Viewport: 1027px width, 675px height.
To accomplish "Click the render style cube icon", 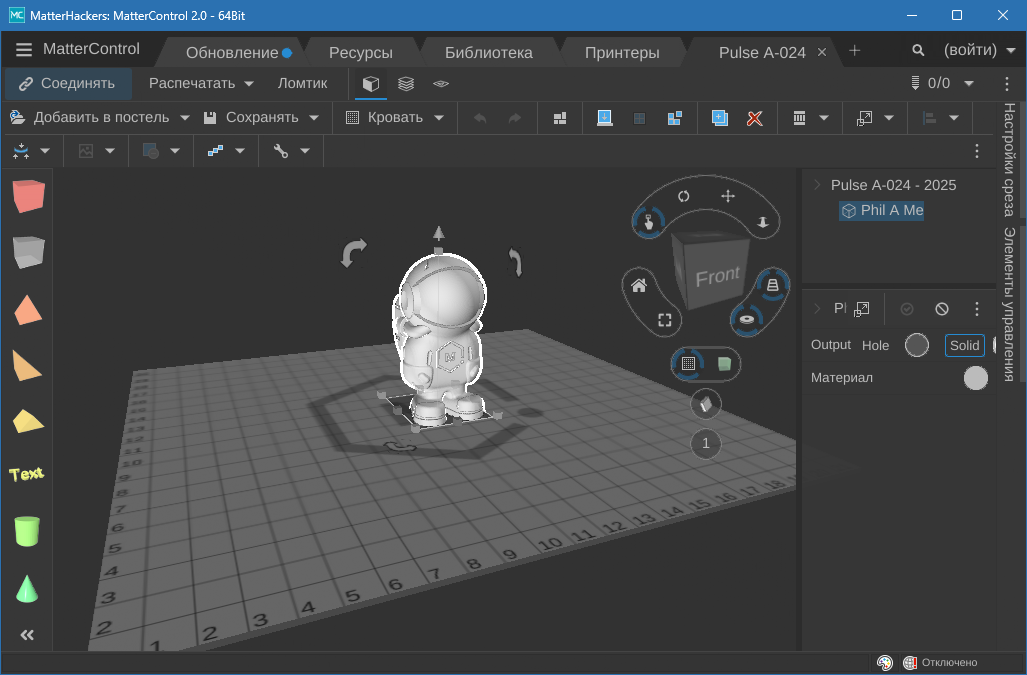I will 705,405.
